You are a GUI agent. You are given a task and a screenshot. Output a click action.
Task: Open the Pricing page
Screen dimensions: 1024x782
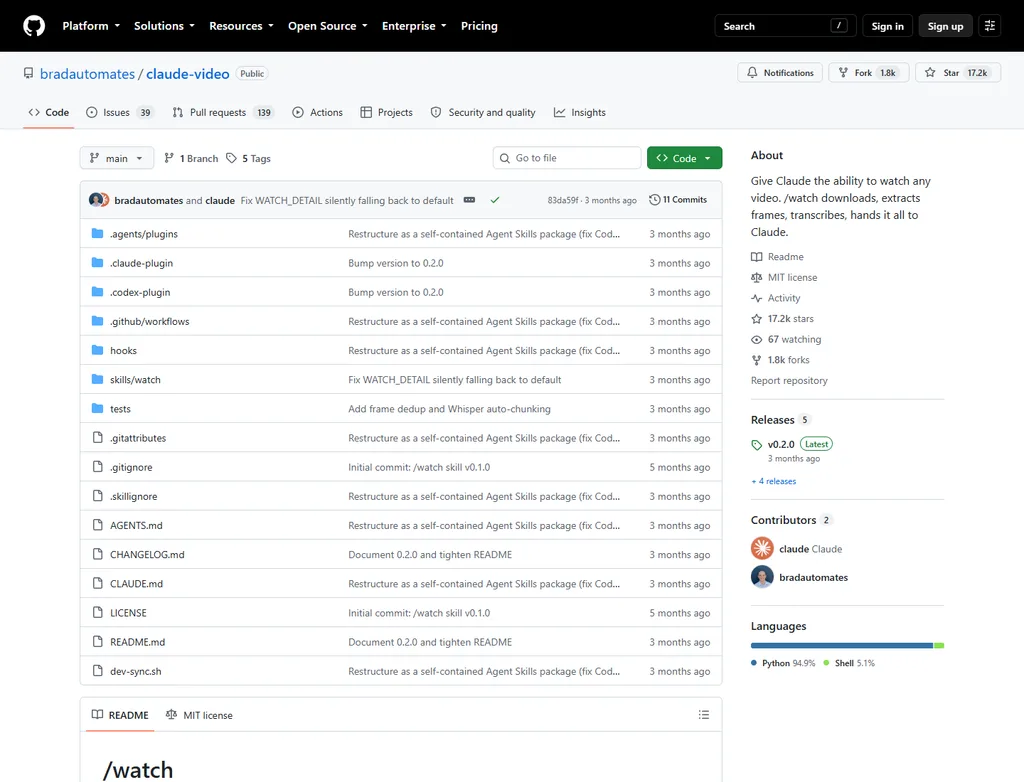click(x=479, y=26)
